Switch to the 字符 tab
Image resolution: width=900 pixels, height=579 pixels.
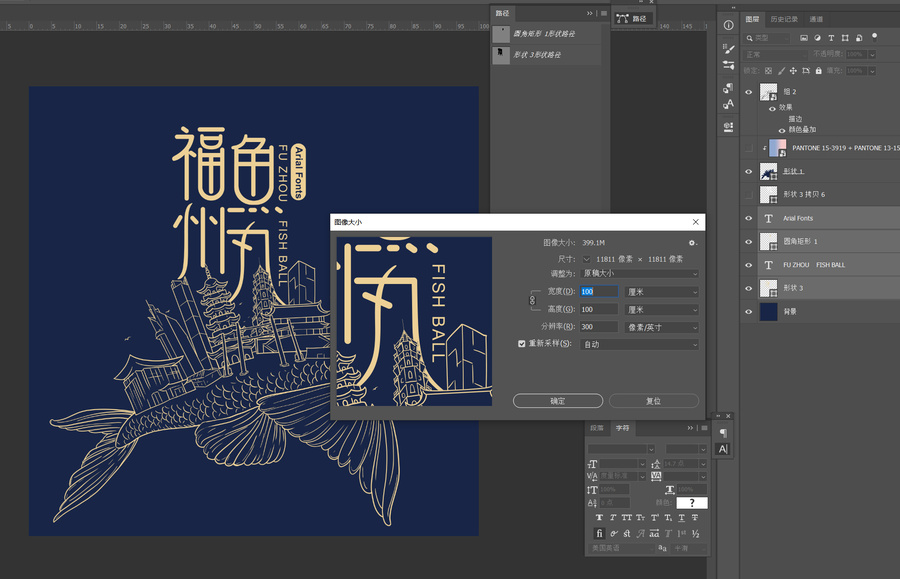pos(623,428)
